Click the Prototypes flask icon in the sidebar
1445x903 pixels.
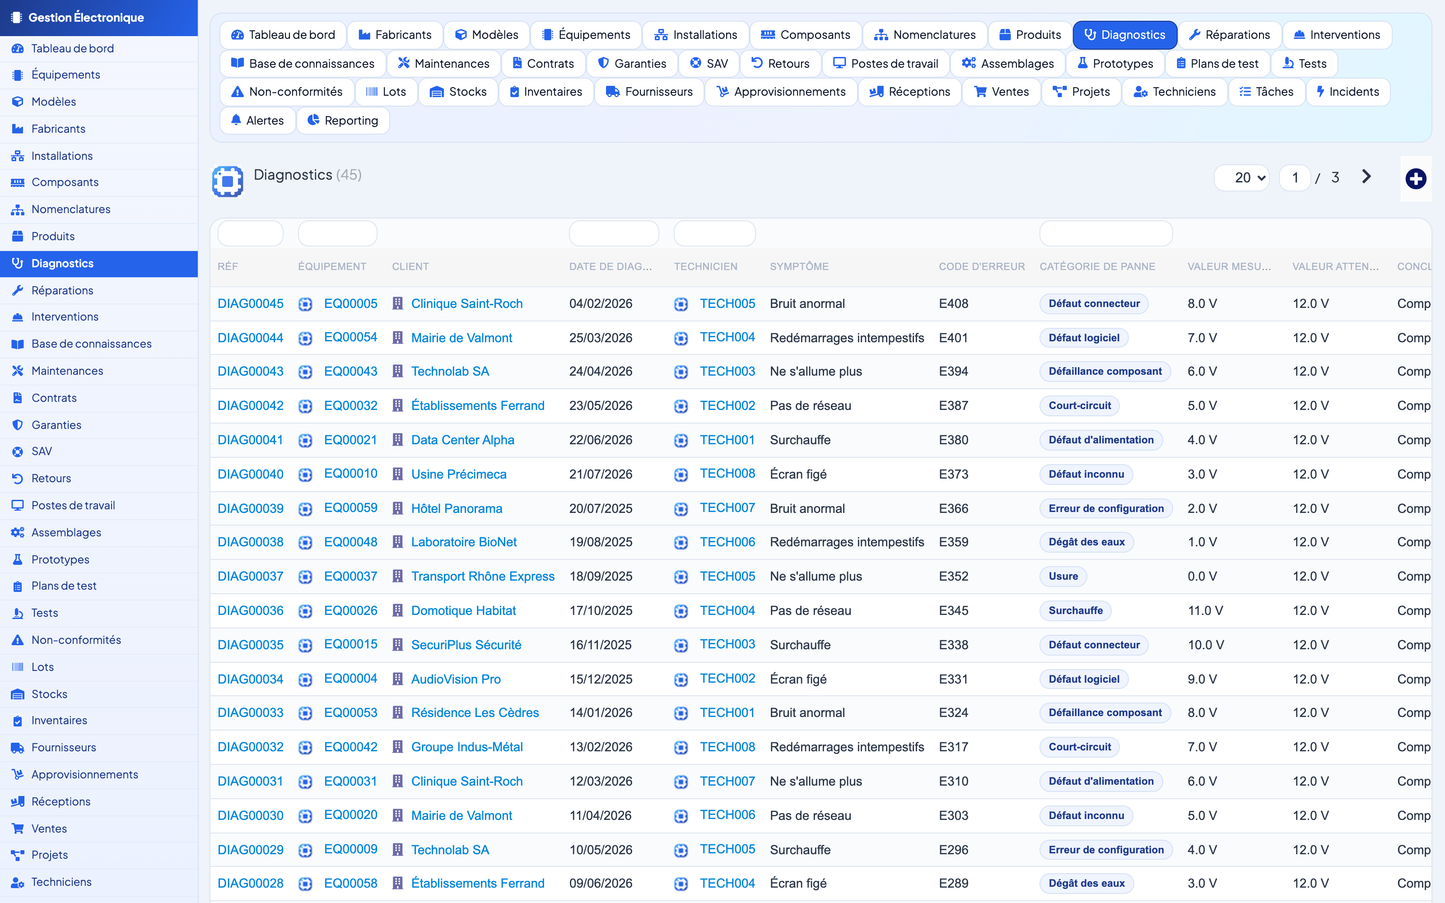pos(17,560)
